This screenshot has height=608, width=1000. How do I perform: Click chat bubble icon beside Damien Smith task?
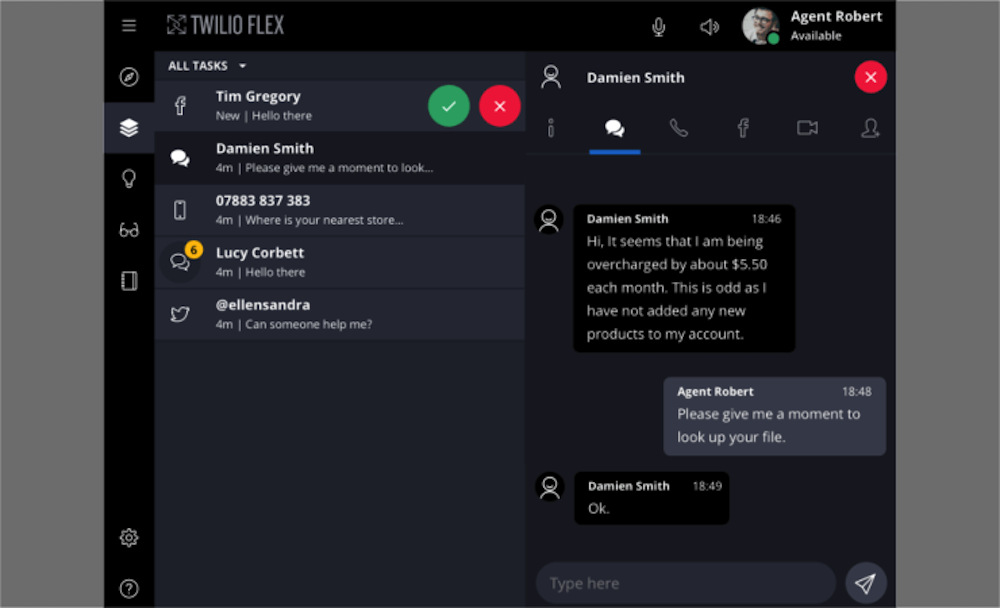(x=180, y=158)
